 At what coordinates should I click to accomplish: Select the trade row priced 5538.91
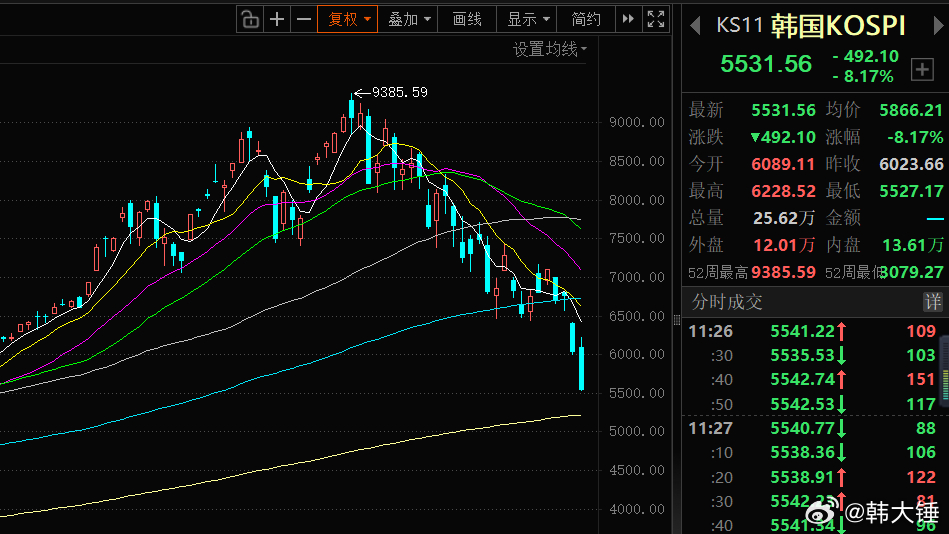pyautogui.click(x=812, y=478)
